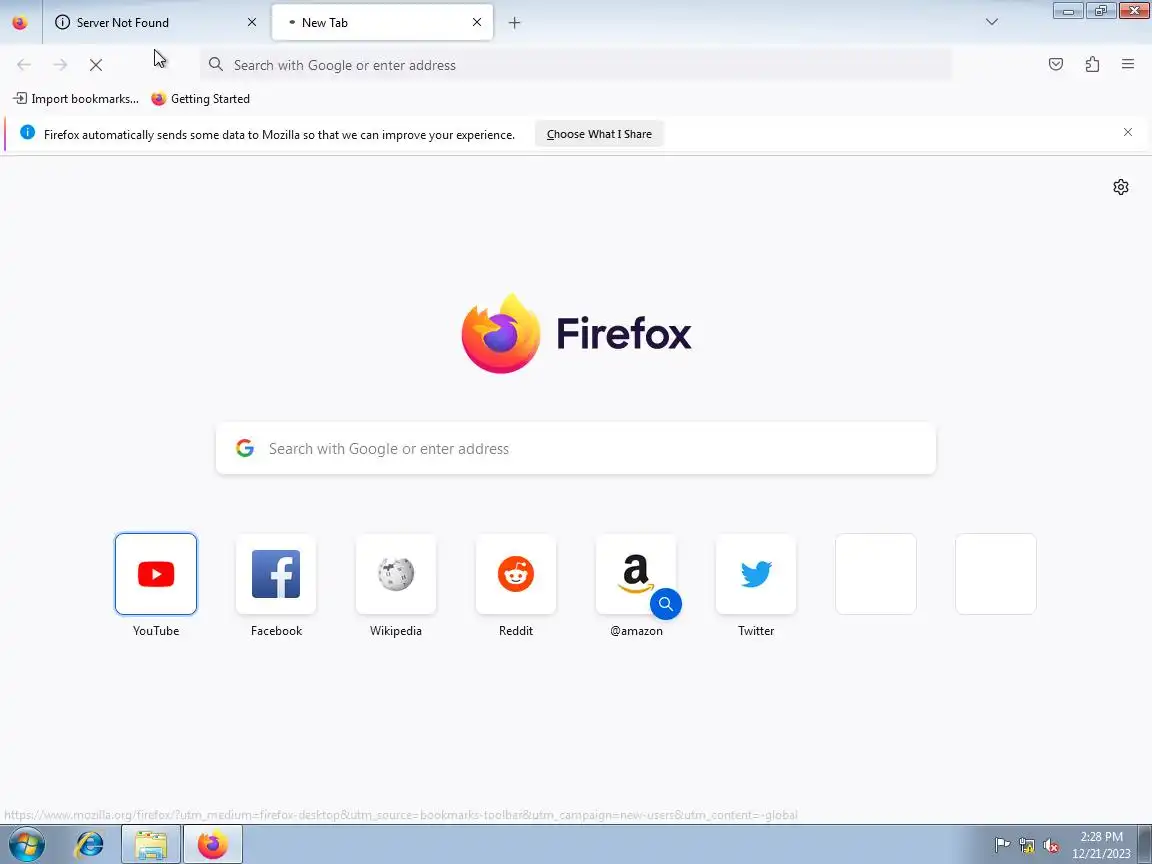Select the New Tab tab
The height and width of the screenshot is (864, 1152).
(x=382, y=22)
